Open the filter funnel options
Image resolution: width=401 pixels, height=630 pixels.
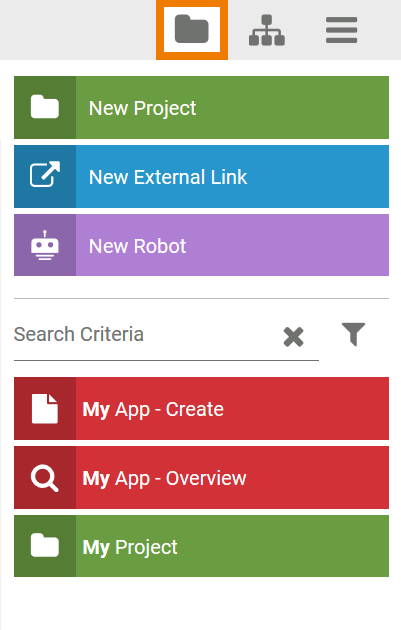(354, 334)
